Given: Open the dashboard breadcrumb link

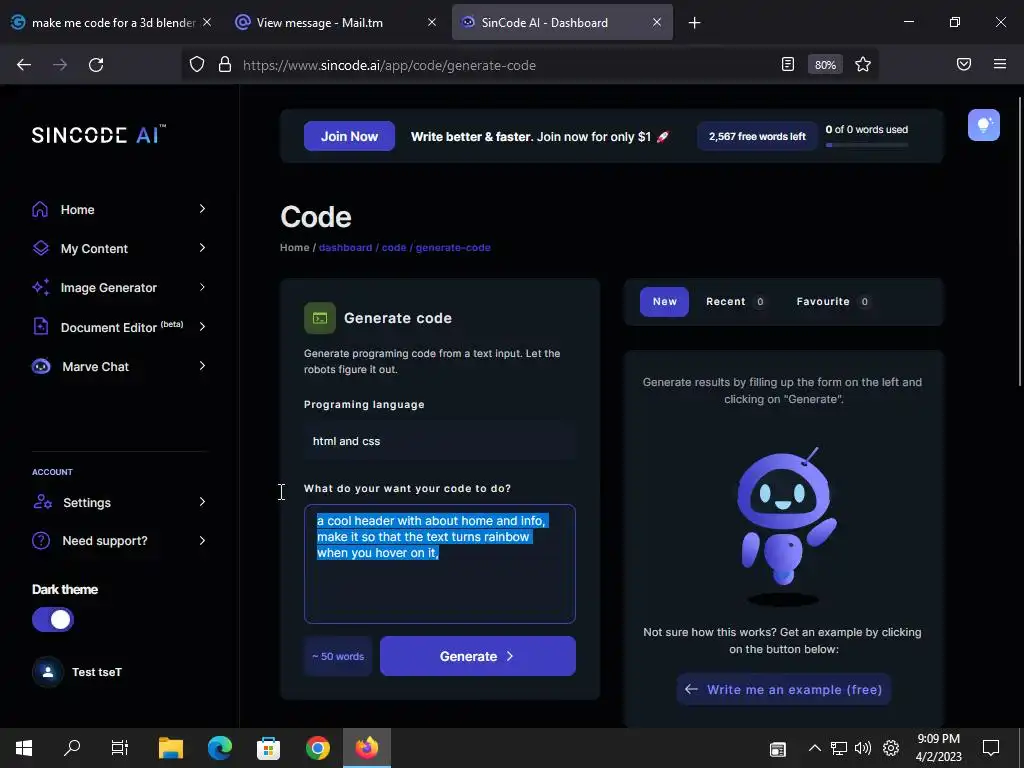Looking at the screenshot, I should click(345, 248).
